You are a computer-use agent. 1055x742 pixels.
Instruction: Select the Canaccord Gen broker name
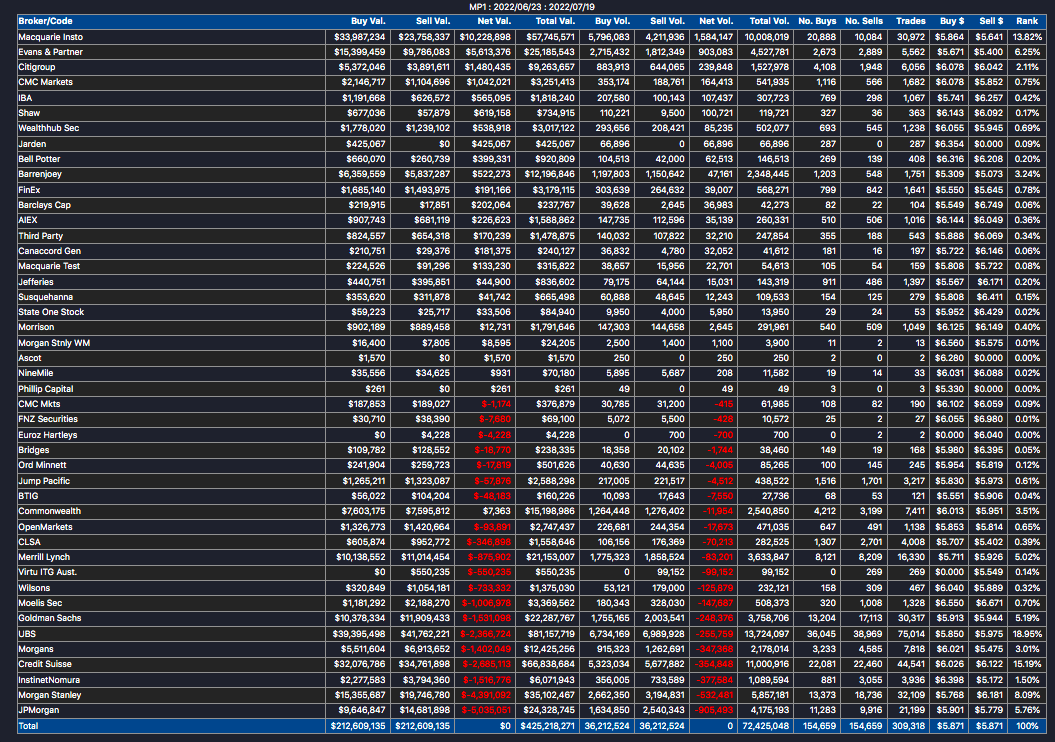[x=50, y=251]
